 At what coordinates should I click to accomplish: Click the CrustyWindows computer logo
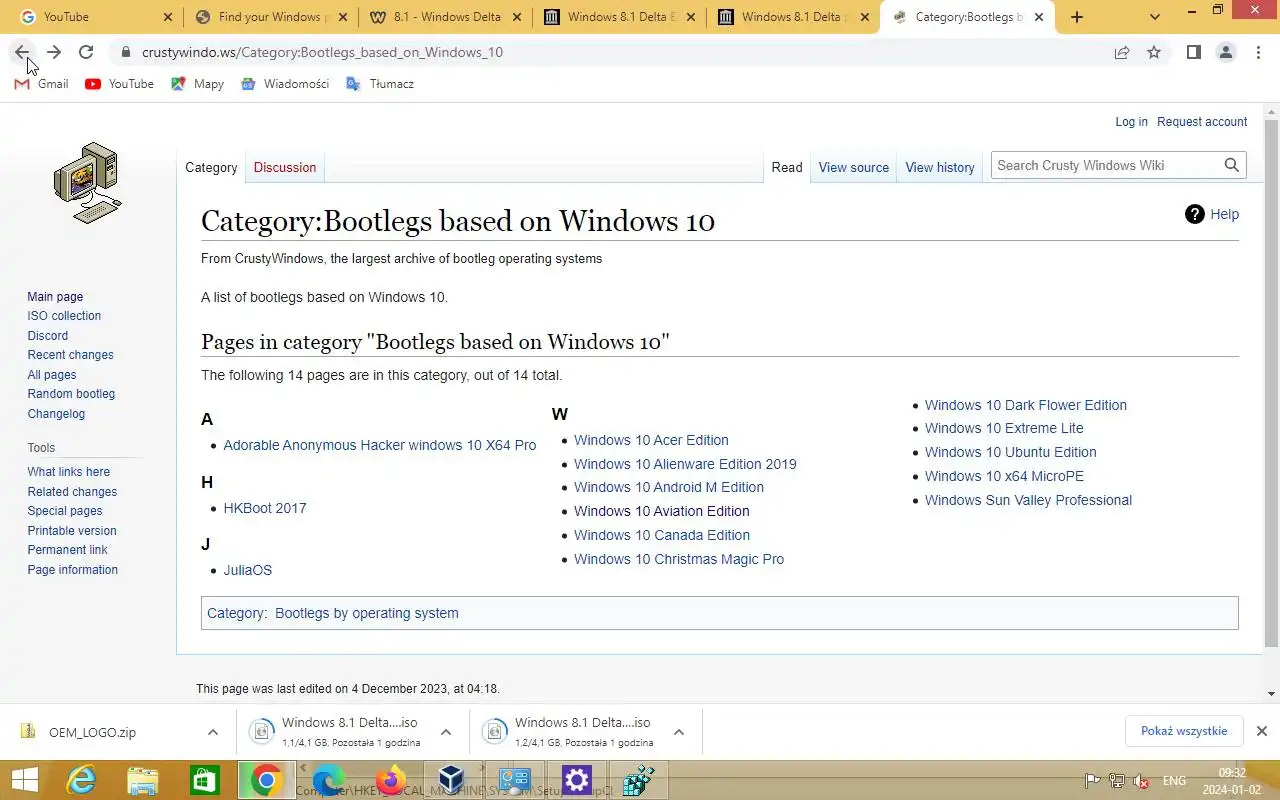87,183
